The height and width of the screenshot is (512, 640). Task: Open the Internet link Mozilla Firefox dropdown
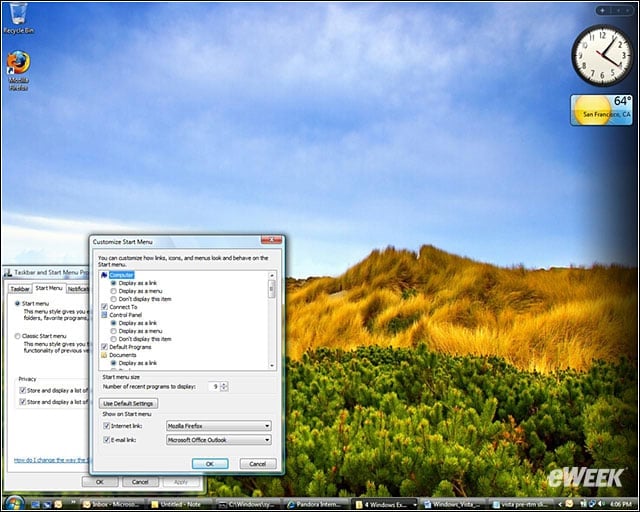tap(218, 426)
